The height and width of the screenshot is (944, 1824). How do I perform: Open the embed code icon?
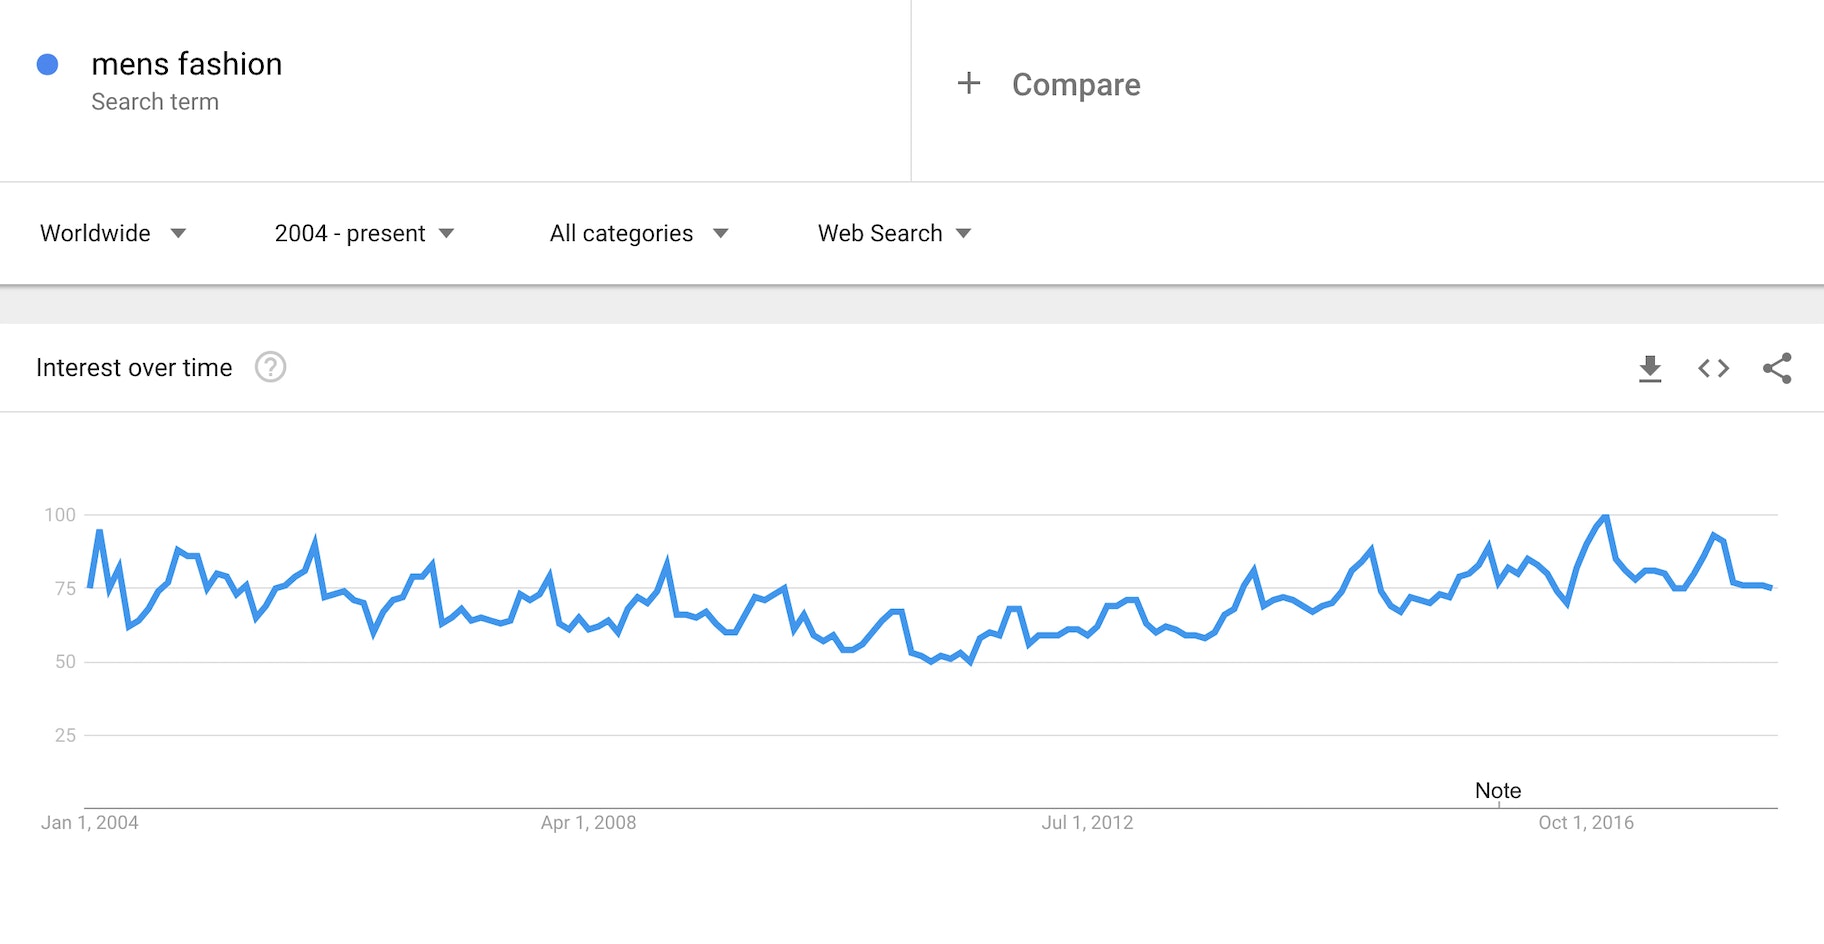pyautogui.click(x=1713, y=368)
